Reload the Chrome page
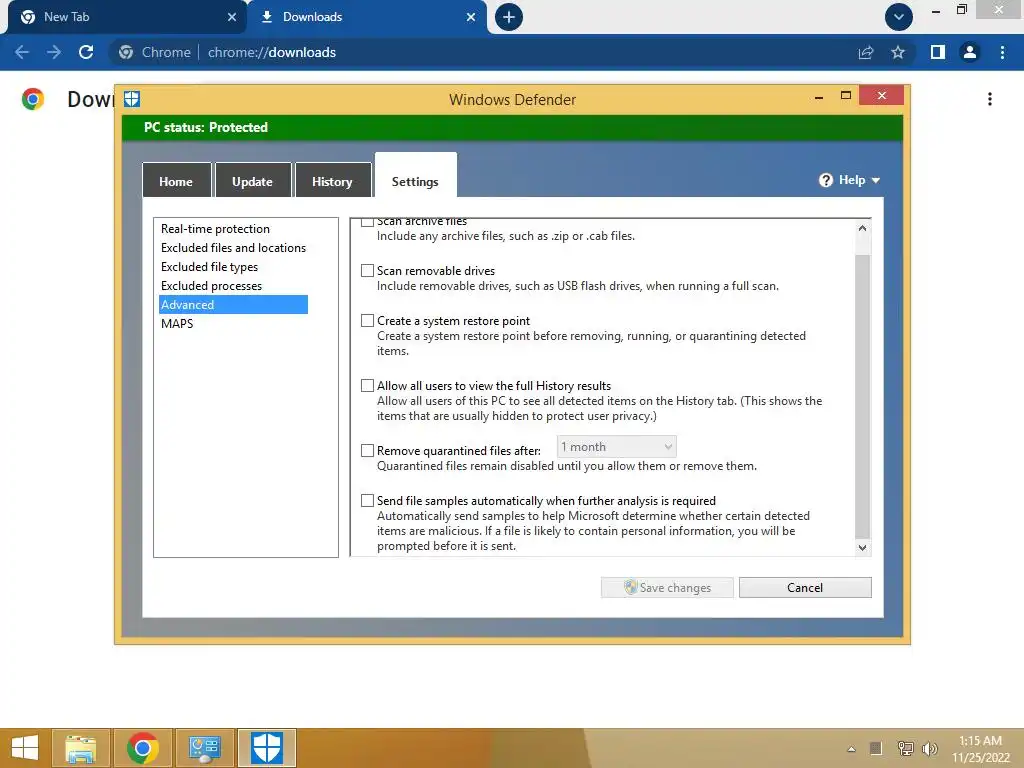Image resolution: width=1024 pixels, height=768 pixels. click(x=86, y=52)
